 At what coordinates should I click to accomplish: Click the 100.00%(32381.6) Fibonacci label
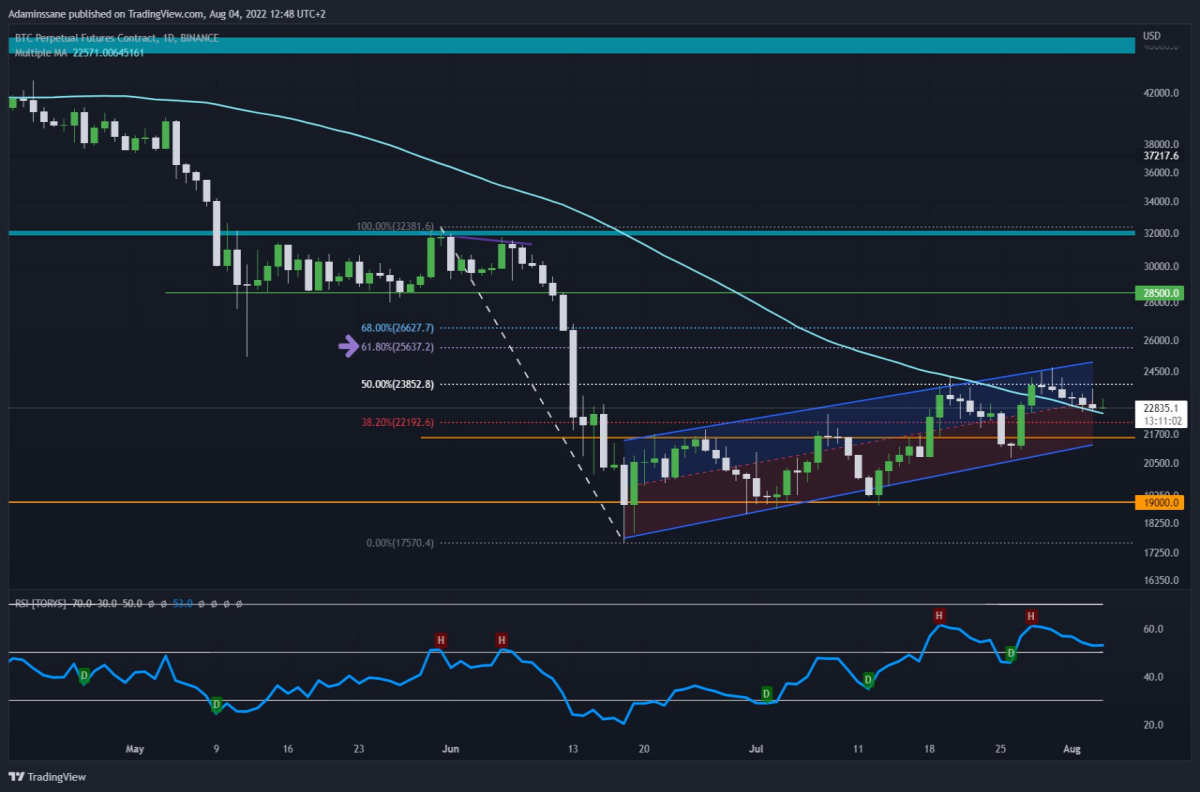[396, 227]
